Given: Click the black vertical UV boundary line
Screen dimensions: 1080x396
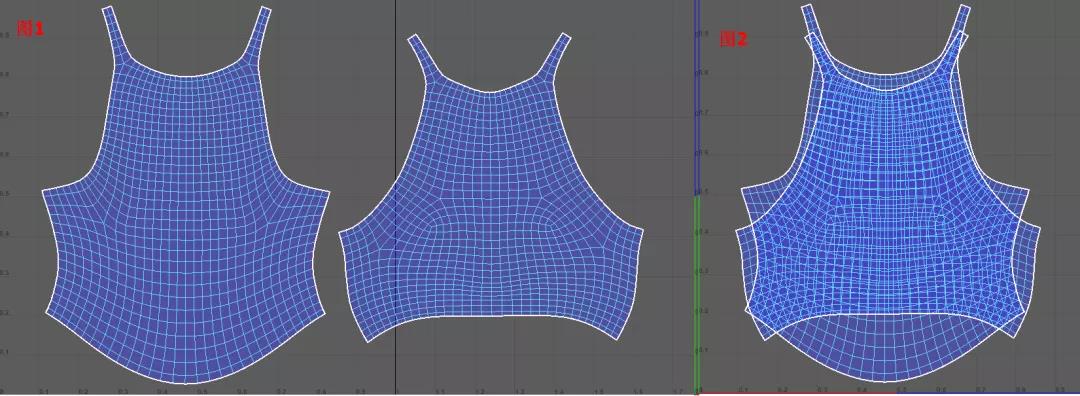Looking at the screenshot, I should click(x=396, y=198).
